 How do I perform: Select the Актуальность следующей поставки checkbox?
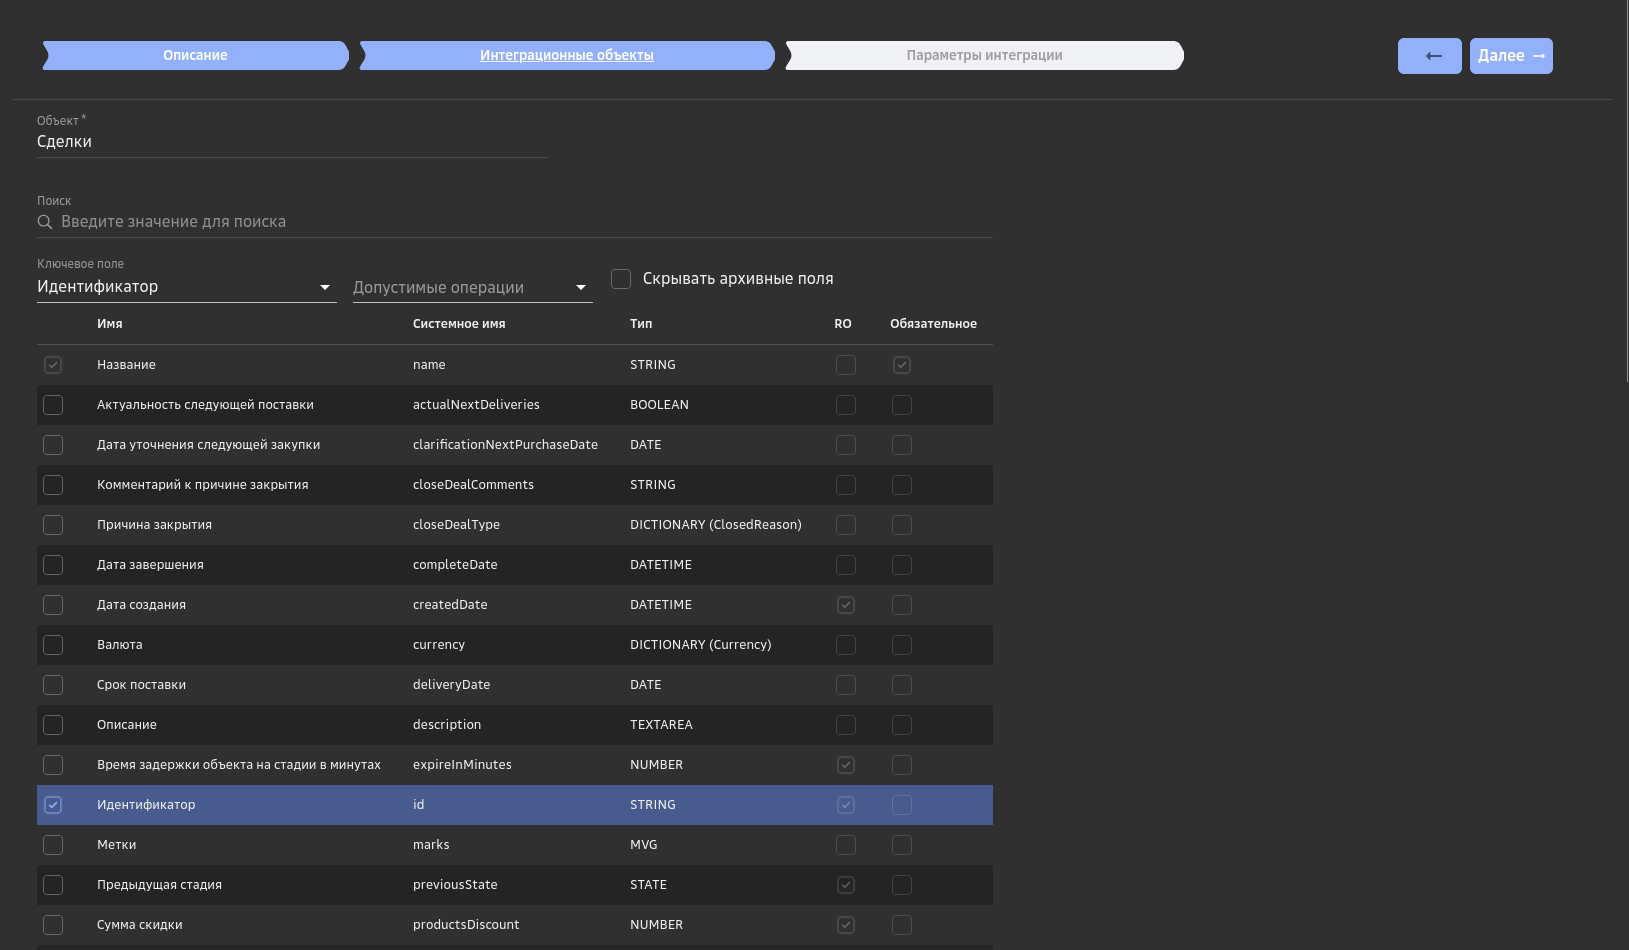click(53, 405)
